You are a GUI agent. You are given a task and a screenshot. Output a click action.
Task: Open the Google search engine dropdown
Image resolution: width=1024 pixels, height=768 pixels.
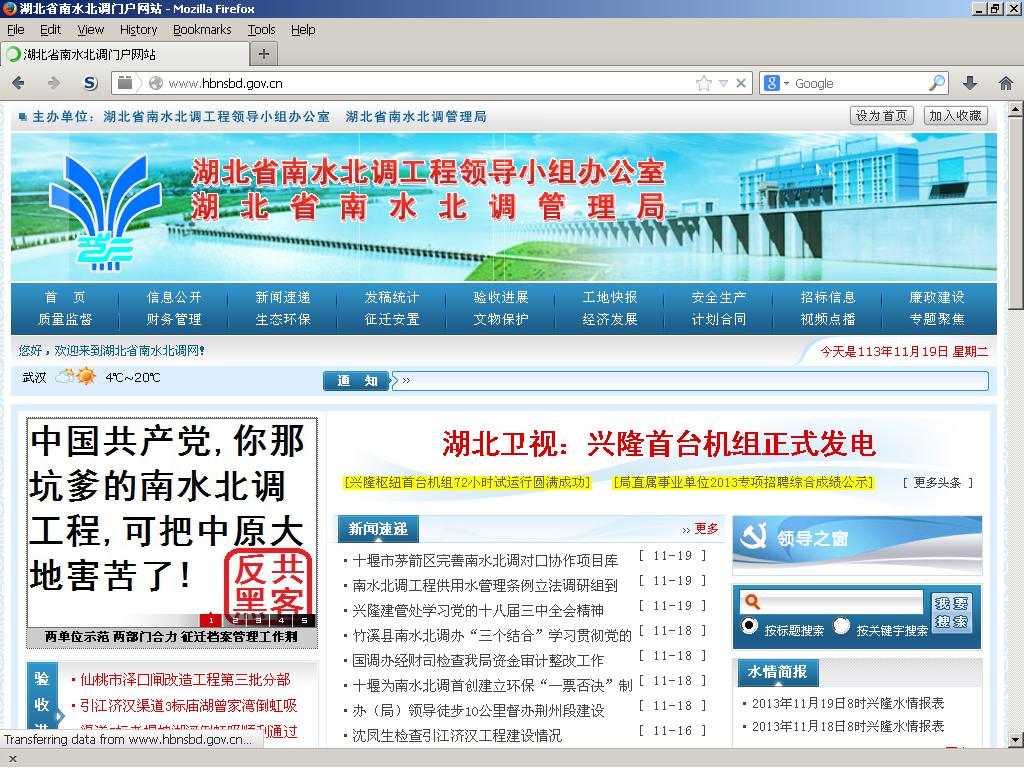coord(777,83)
